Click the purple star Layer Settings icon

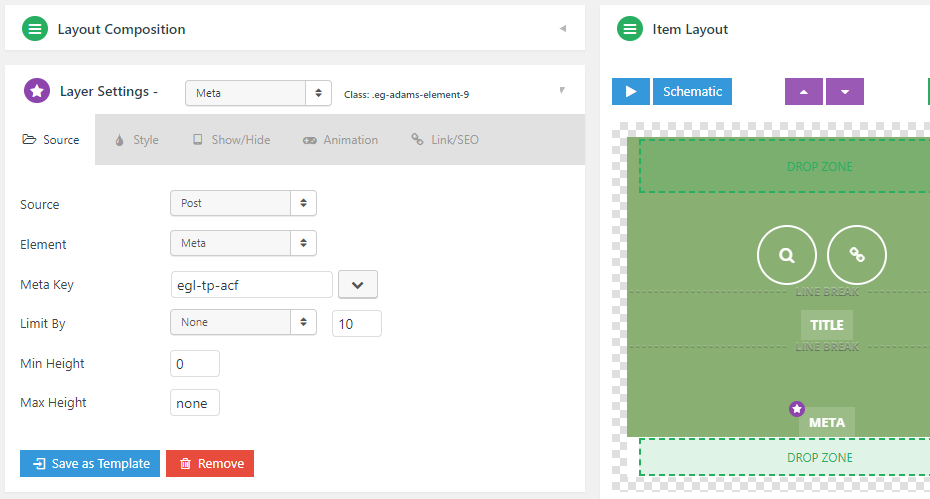[37, 91]
